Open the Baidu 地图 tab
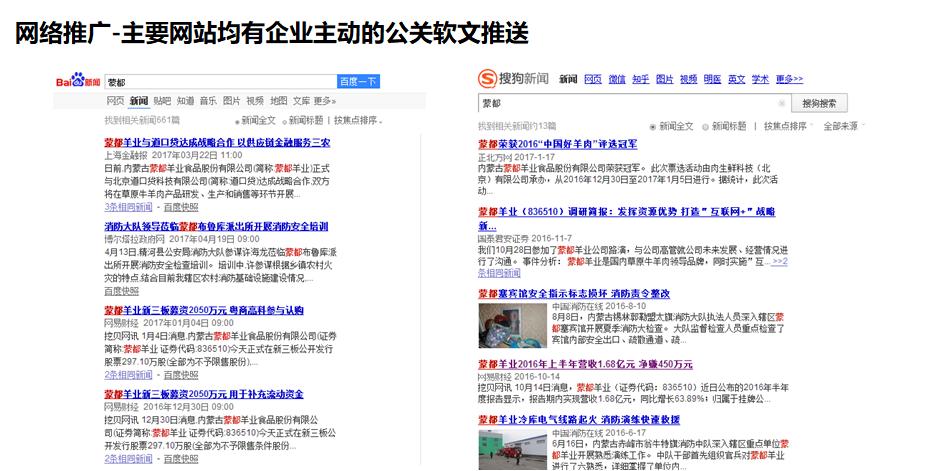This screenshot has width=931, height=471. [x=278, y=101]
